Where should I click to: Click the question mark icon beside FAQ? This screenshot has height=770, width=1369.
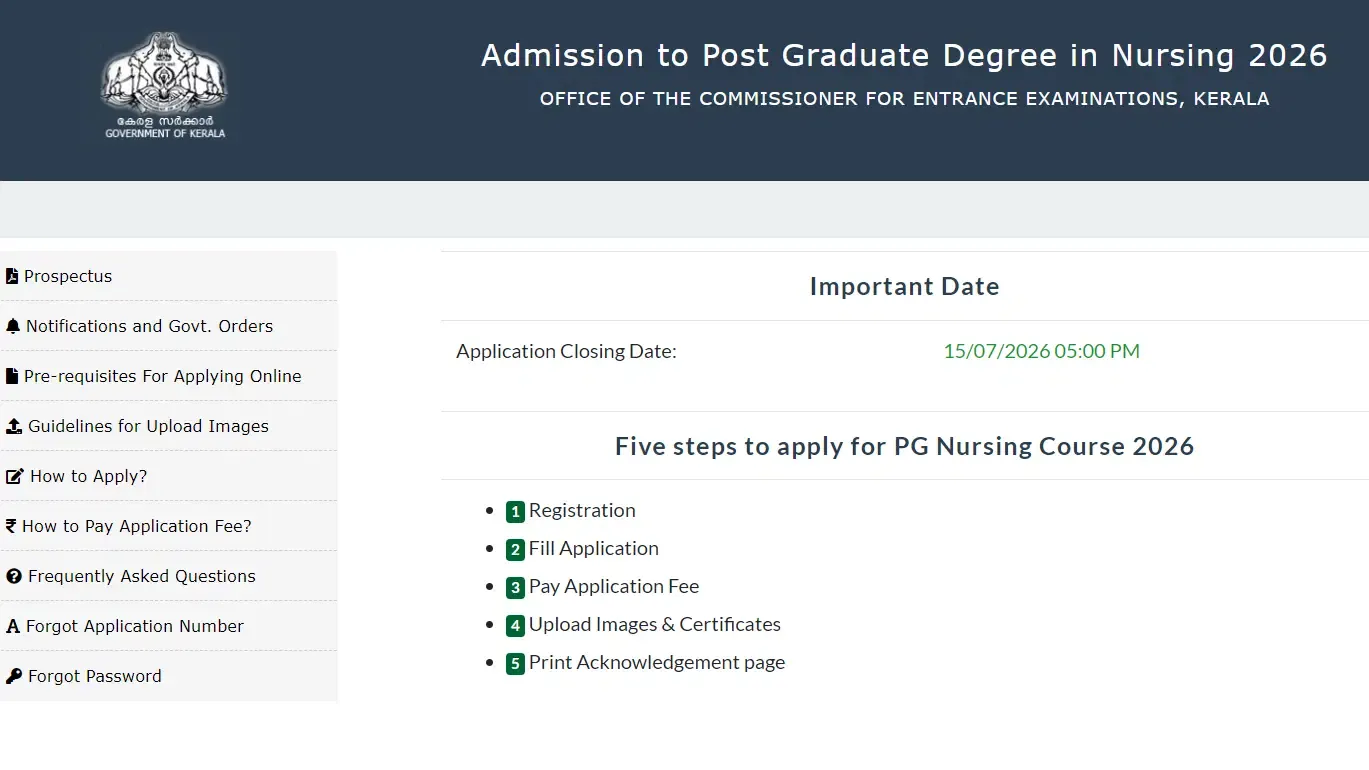14,576
